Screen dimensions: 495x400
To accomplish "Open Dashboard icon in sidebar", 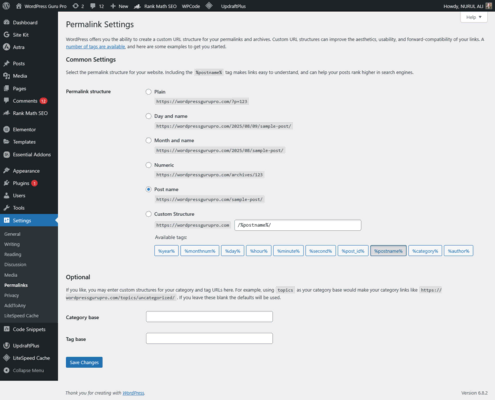I will click(x=6, y=22).
